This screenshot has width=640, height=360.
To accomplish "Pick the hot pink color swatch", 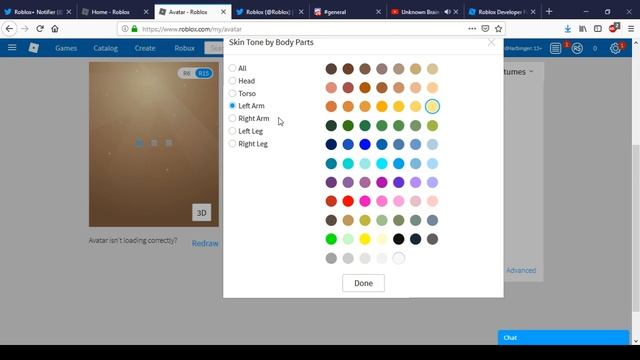I will (365, 201).
